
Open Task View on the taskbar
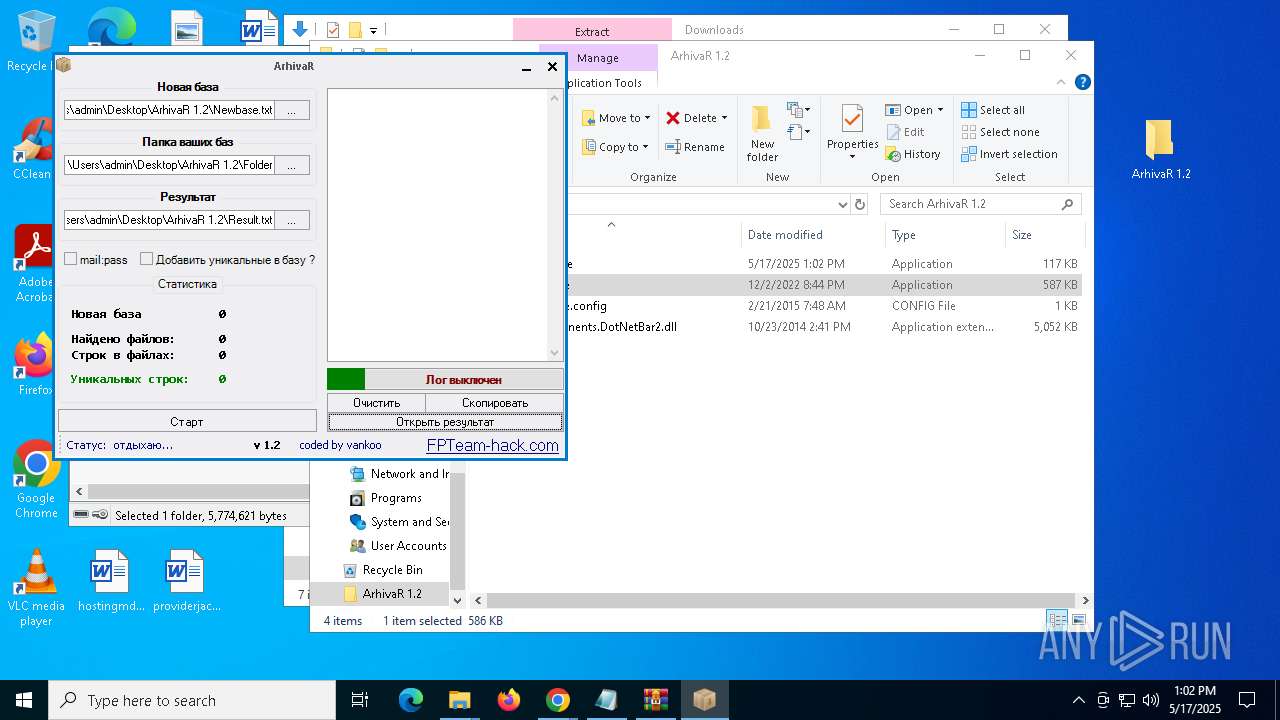tap(361, 700)
